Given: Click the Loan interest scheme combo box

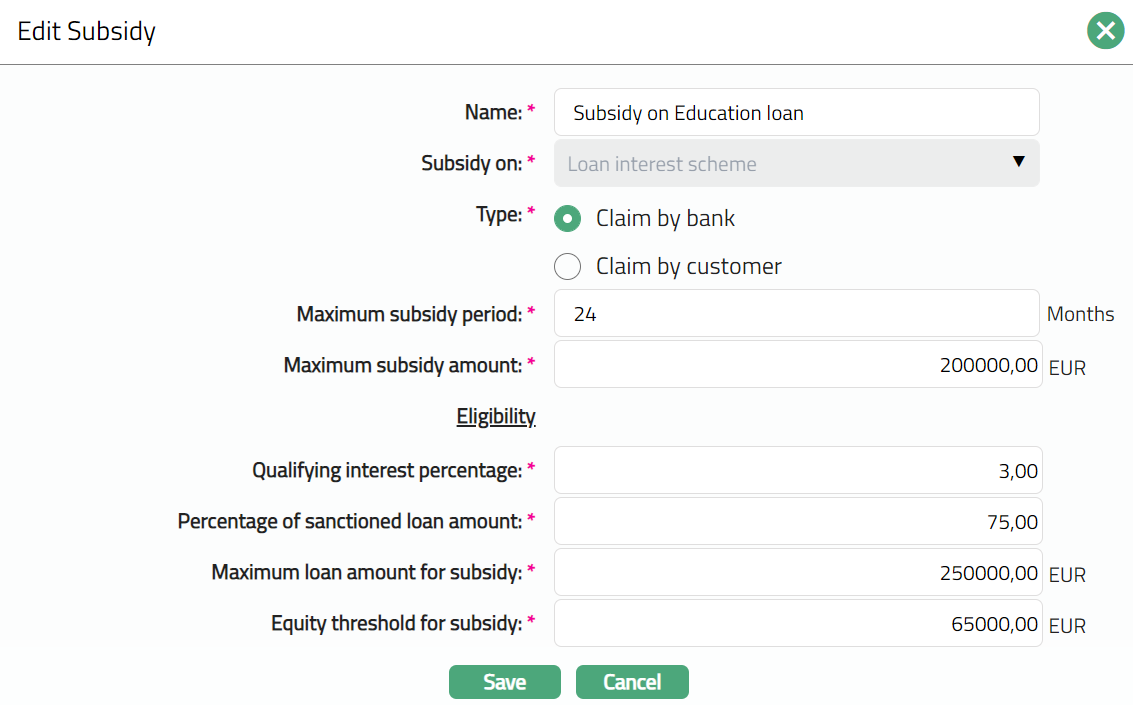Looking at the screenshot, I should pyautogui.click(x=780, y=164).
